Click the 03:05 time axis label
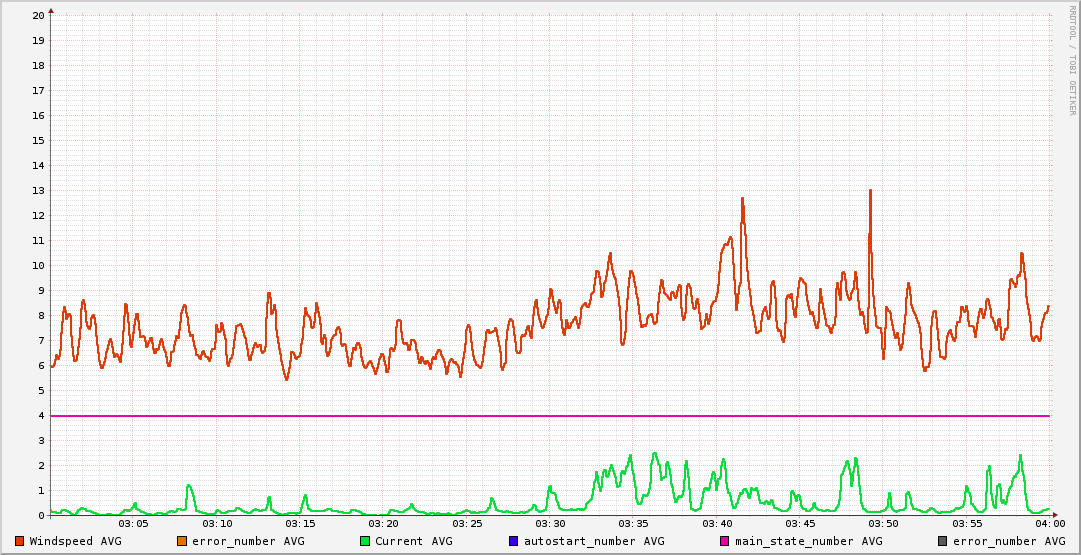 (134, 524)
